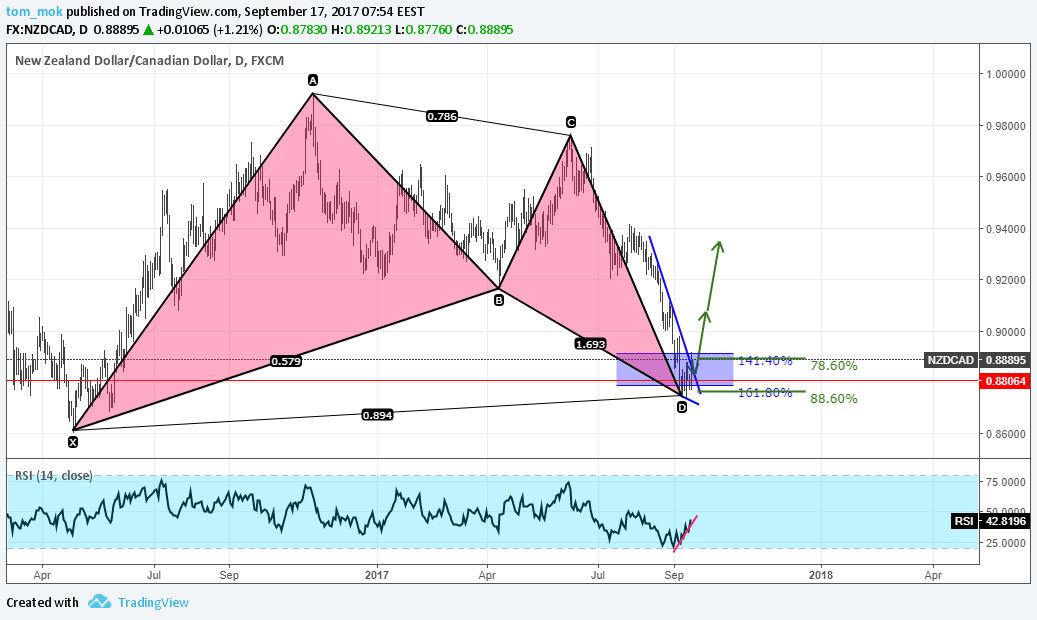
Task: Open the TradingView link at bottom
Action: (153, 602)
